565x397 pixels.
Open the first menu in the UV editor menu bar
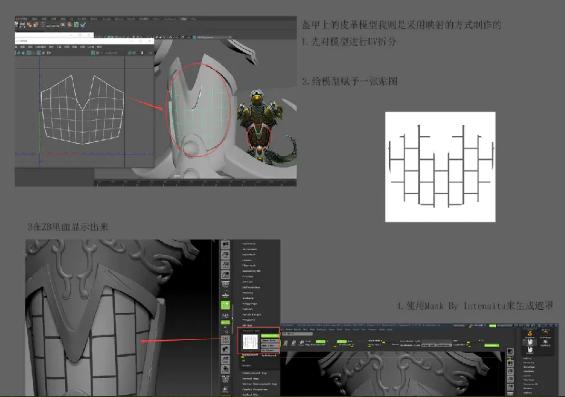click(17, 47)
